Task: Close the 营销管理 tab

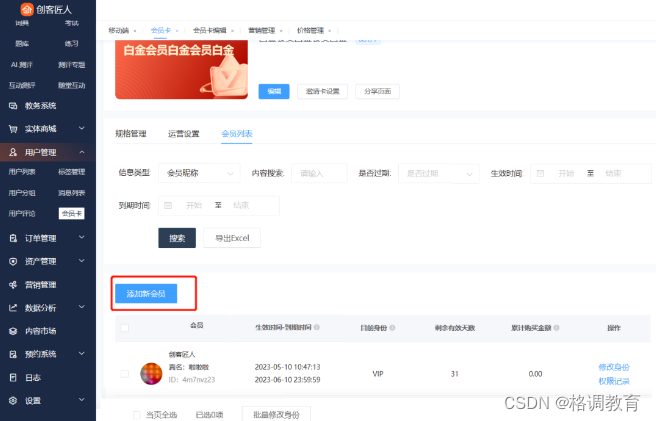Action: [x=281, y=31]
